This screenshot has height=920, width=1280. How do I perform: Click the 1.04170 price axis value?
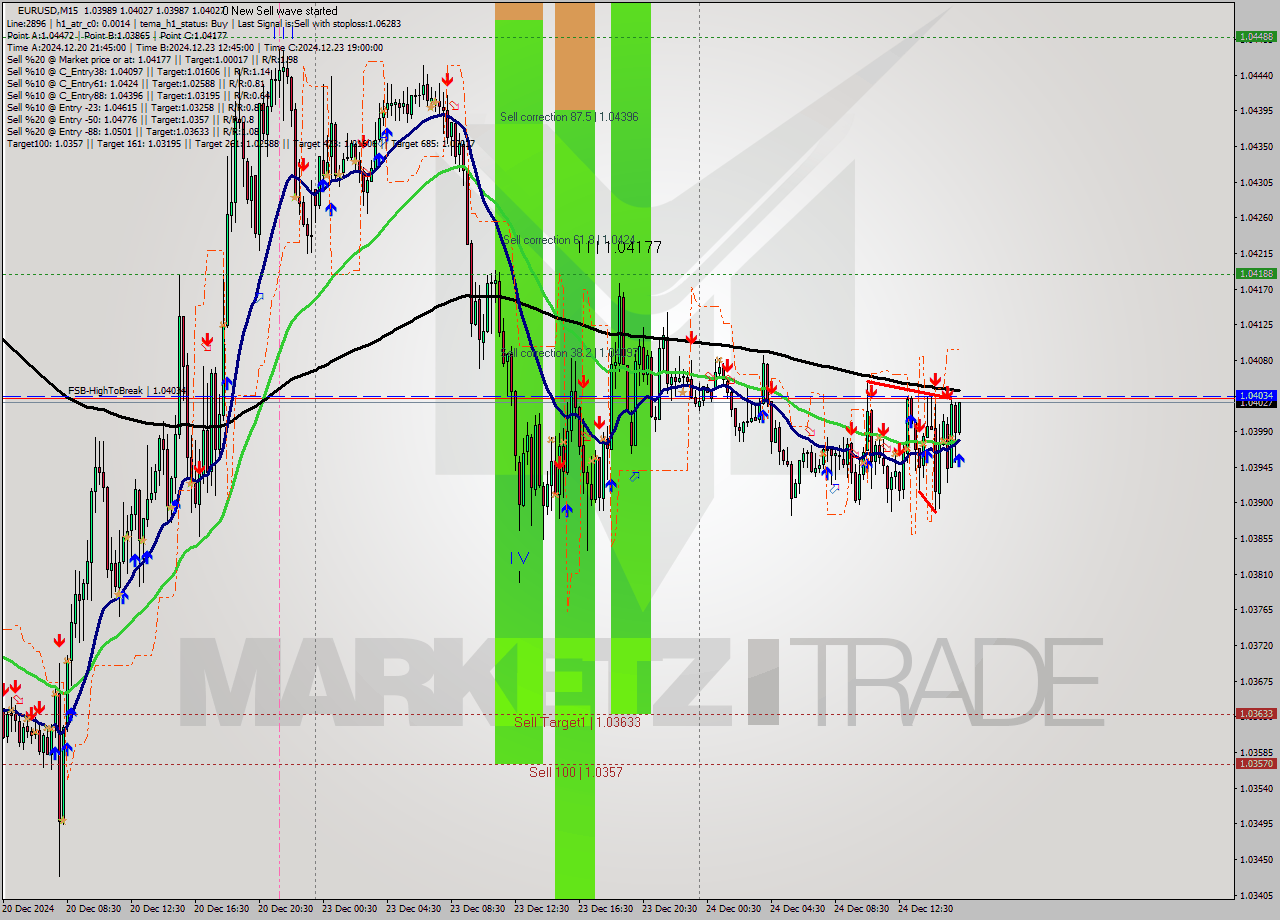pyautogui.click(x=1256, y=289)
